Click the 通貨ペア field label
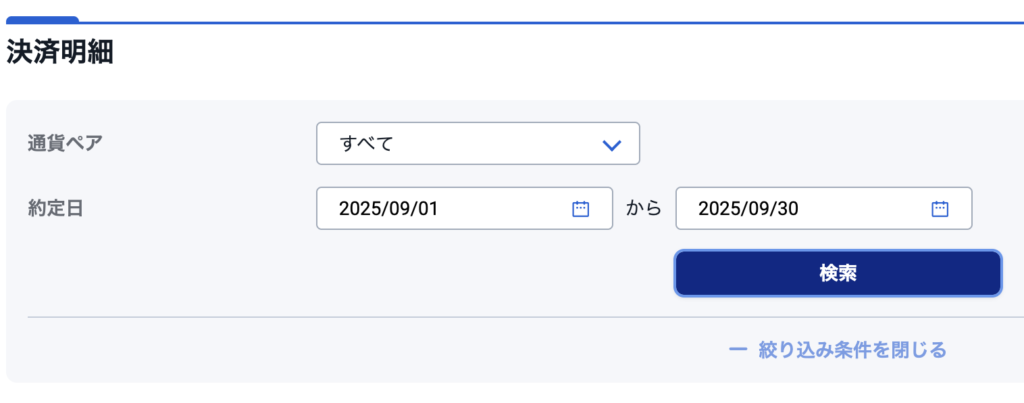Screen dimensions: 1024x403 coord(65,142)
